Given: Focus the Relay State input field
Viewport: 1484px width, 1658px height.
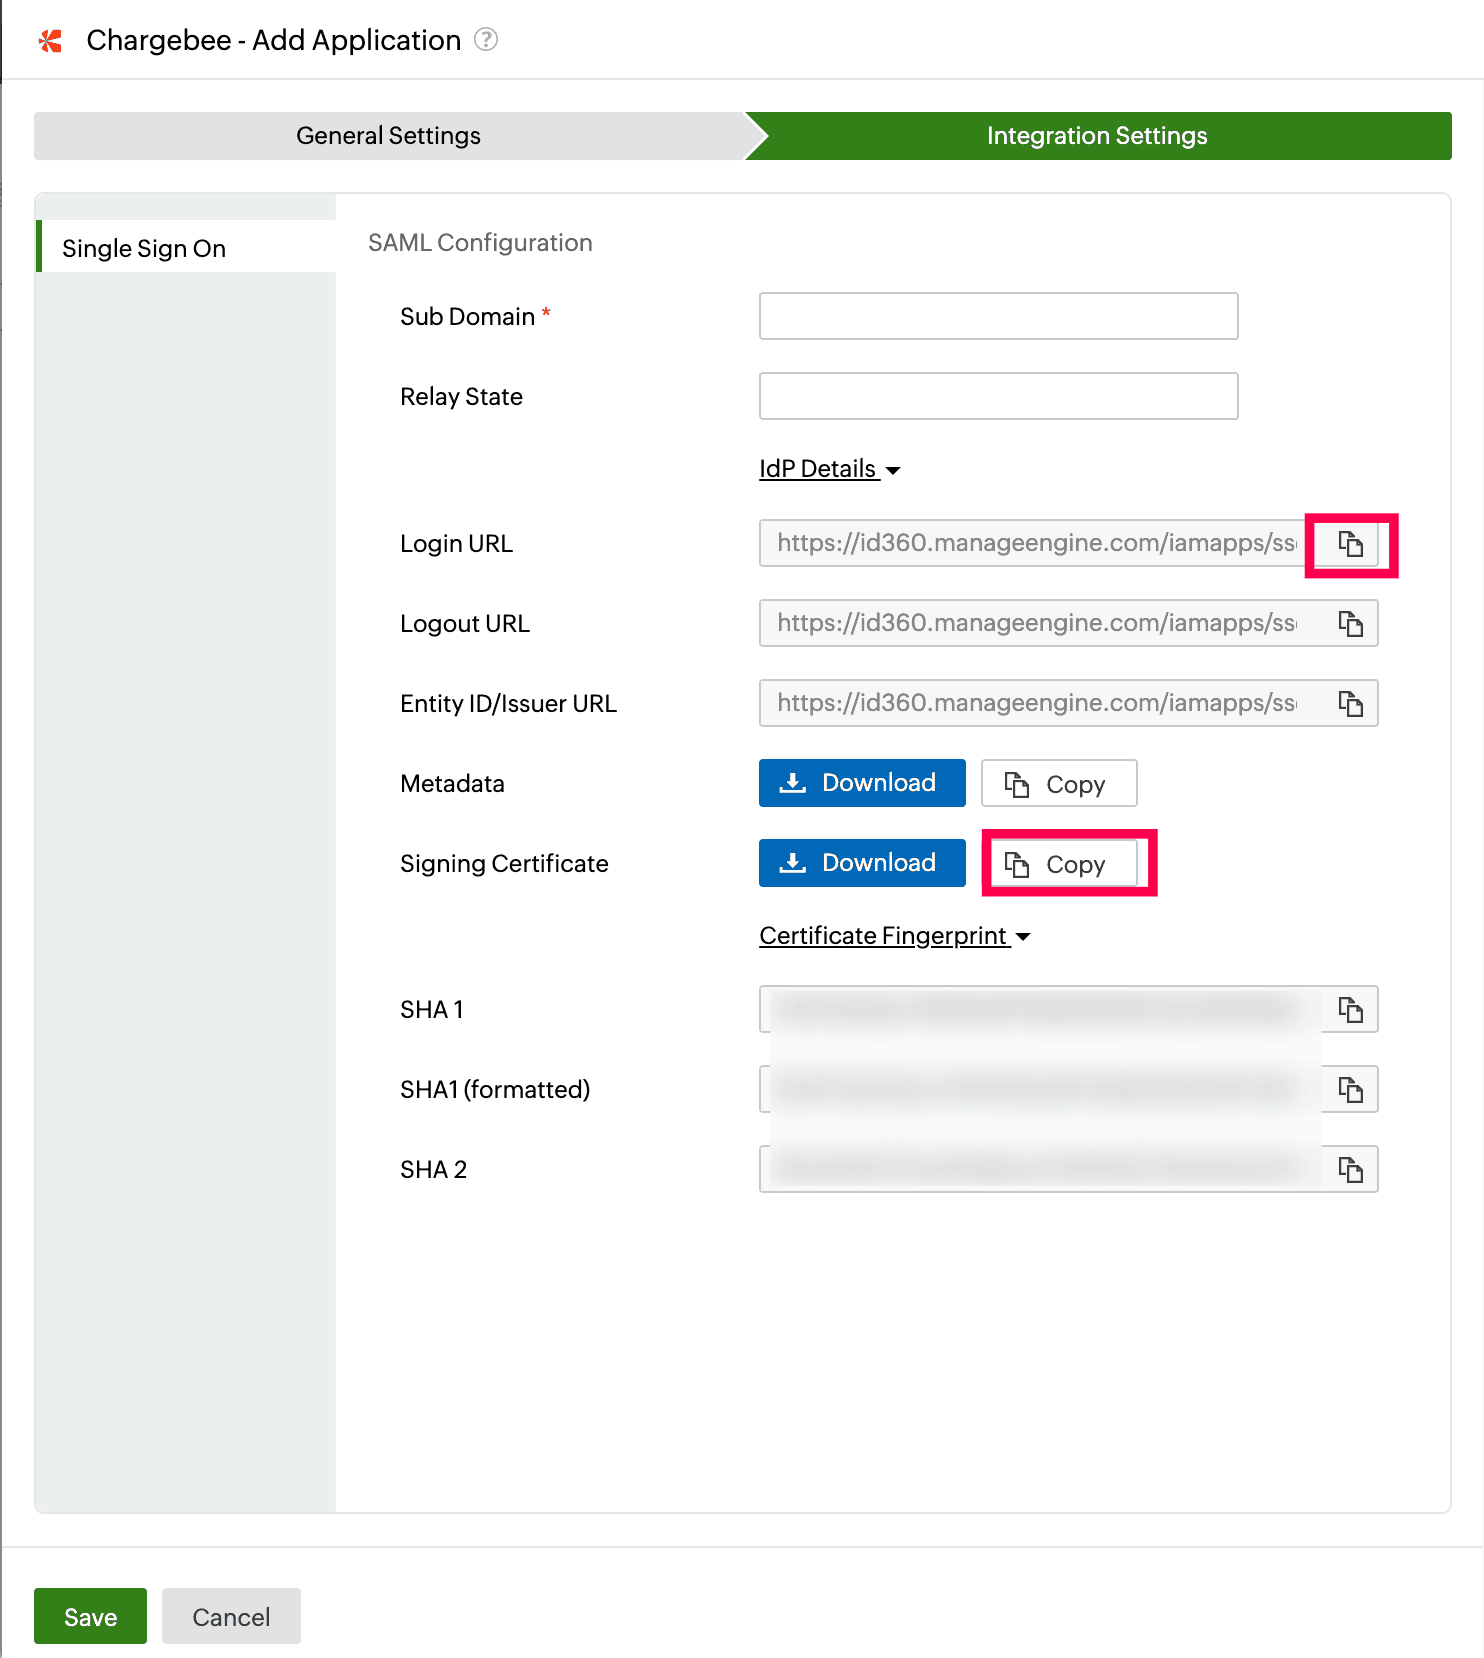Looking at the screenshot, I should tap(998, 396).
